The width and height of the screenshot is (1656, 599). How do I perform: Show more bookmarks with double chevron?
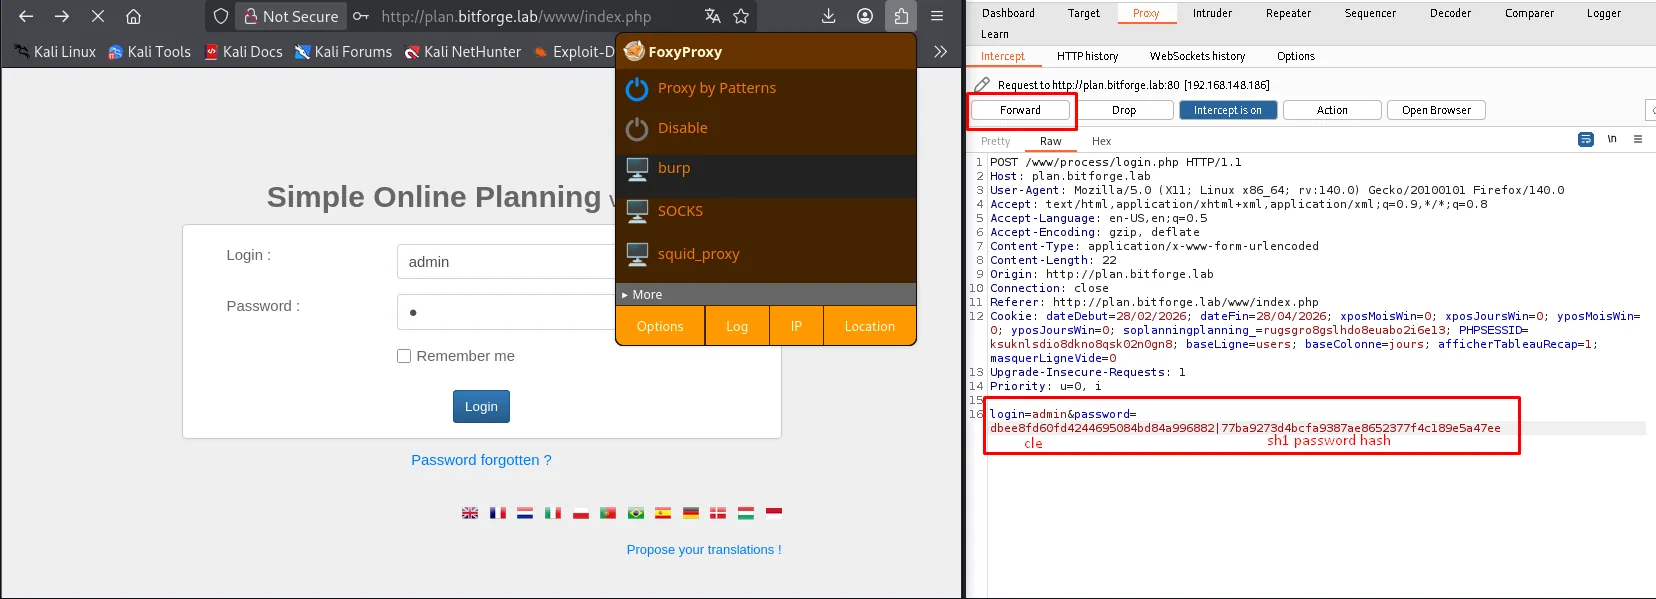[940, 51]
